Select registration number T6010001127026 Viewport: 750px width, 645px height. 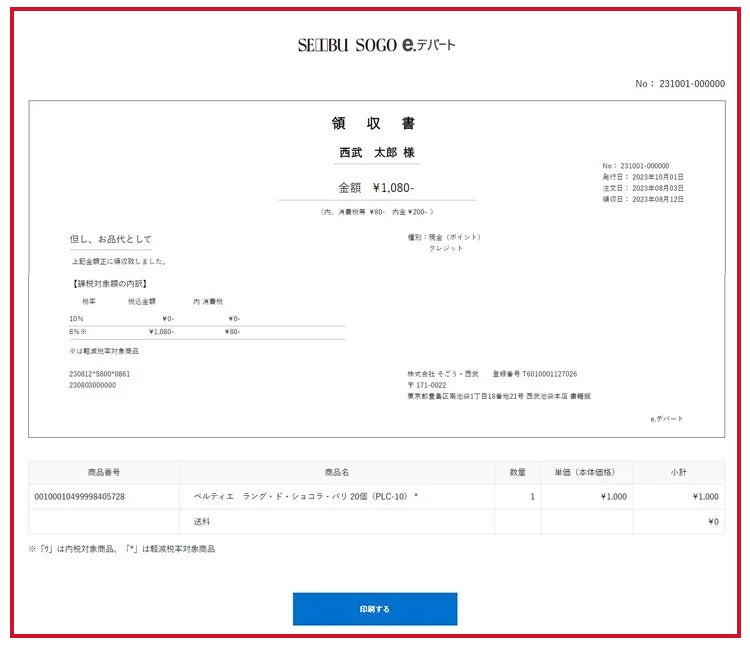click(x=550, y=374)
